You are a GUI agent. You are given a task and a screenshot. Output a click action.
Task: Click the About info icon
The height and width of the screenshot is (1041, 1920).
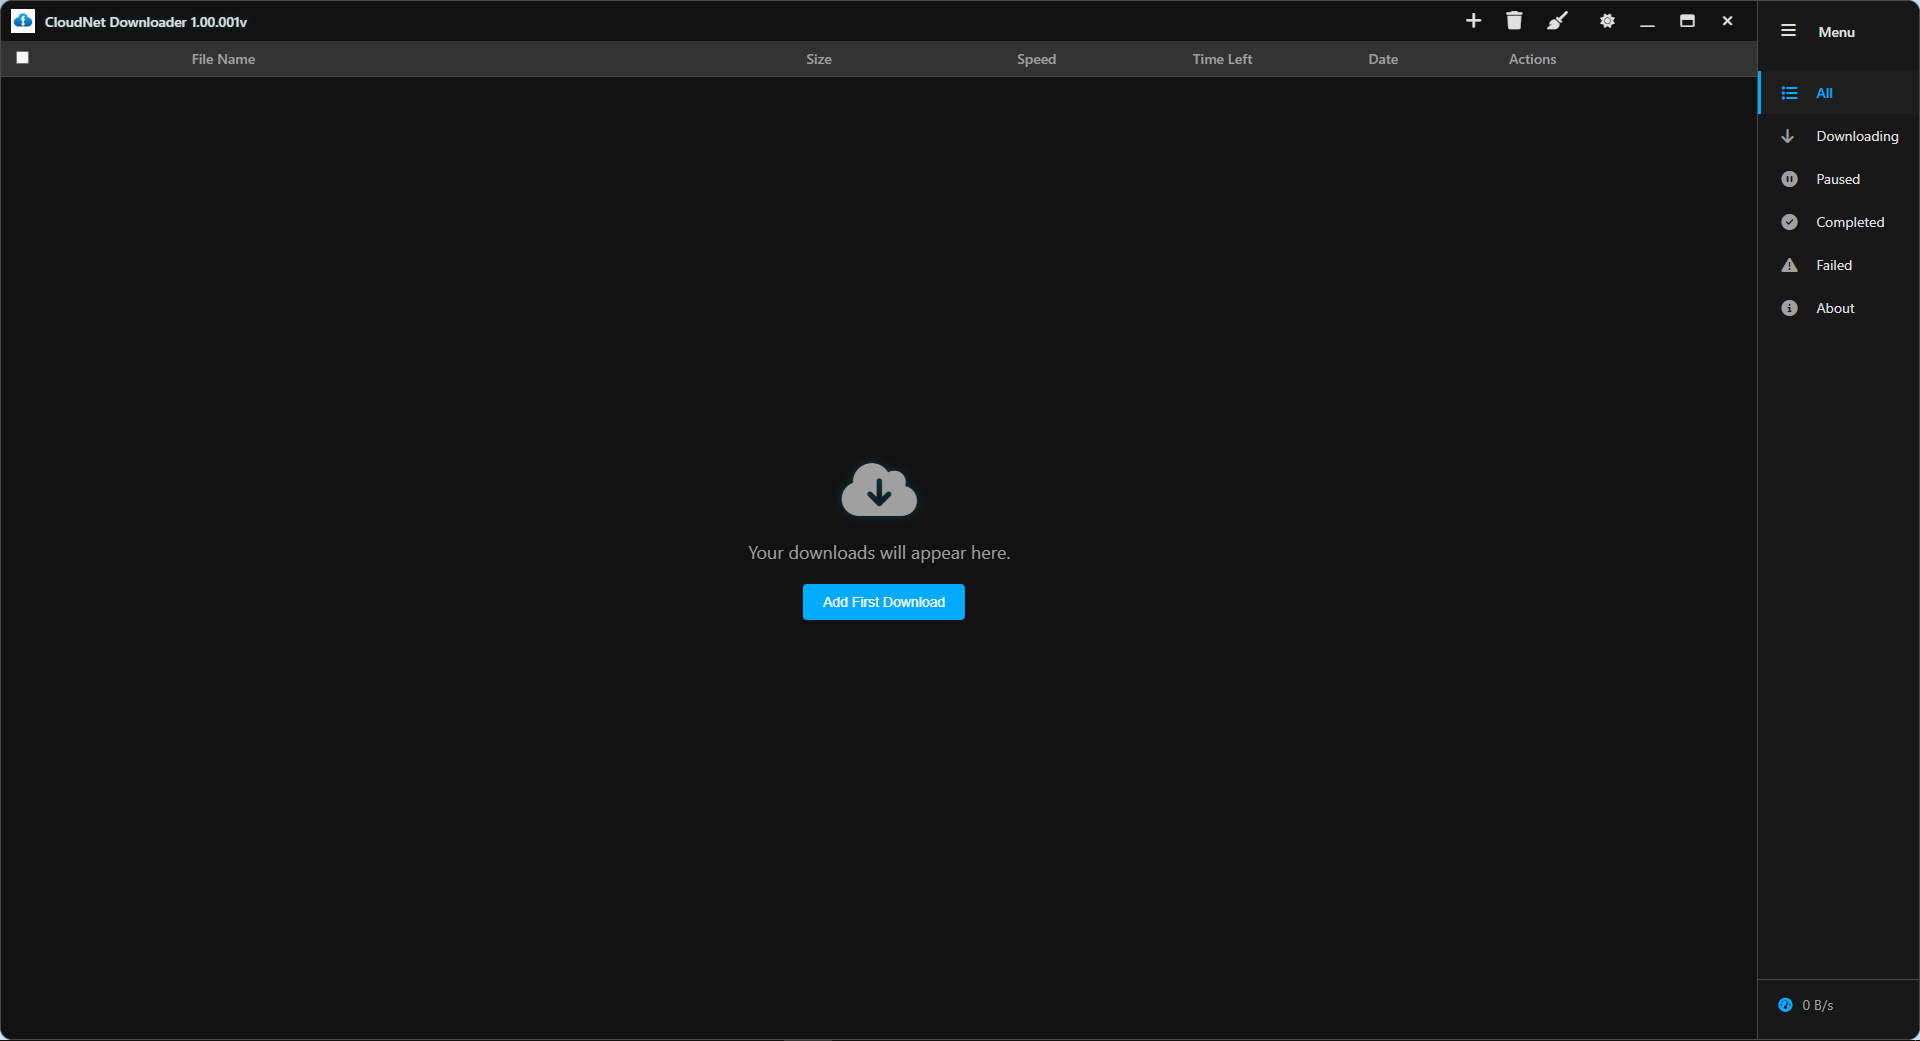pyautogui.click(x=1789, y=308)
